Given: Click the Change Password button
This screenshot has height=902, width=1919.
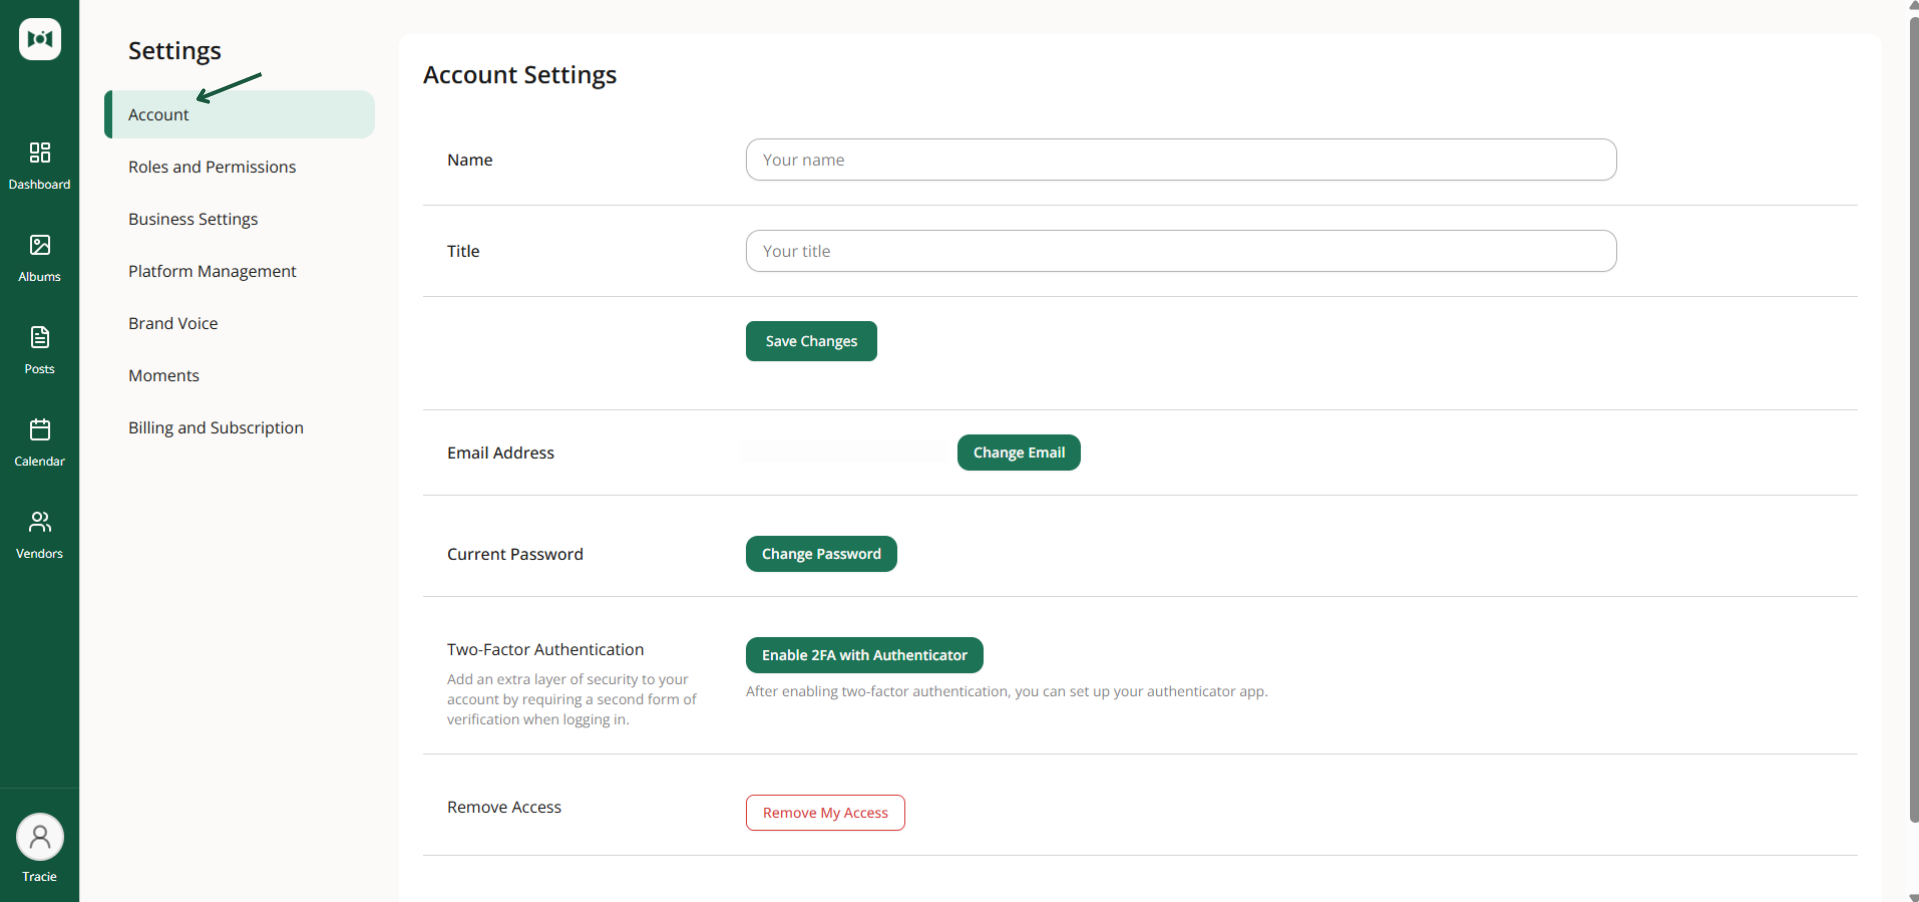Looking at the screenshot, I should pyautogui.click(x=821, y=554).
